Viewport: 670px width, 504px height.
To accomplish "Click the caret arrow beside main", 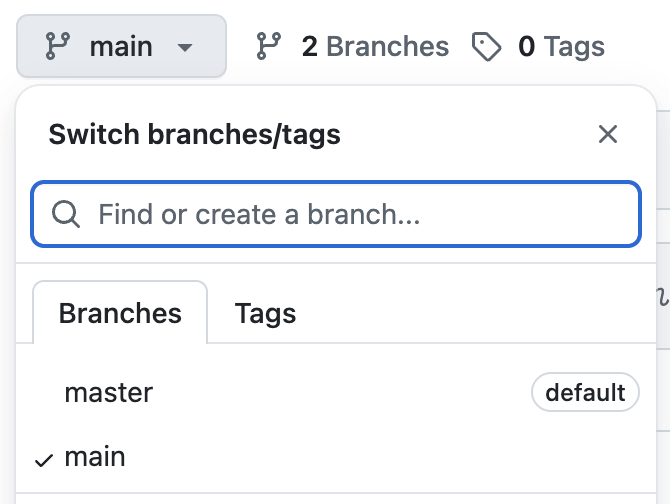I will [183, 47].
